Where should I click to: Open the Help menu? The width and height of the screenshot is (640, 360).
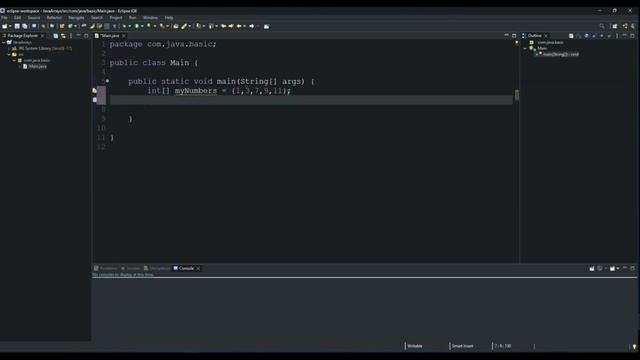tap(169, 18)
